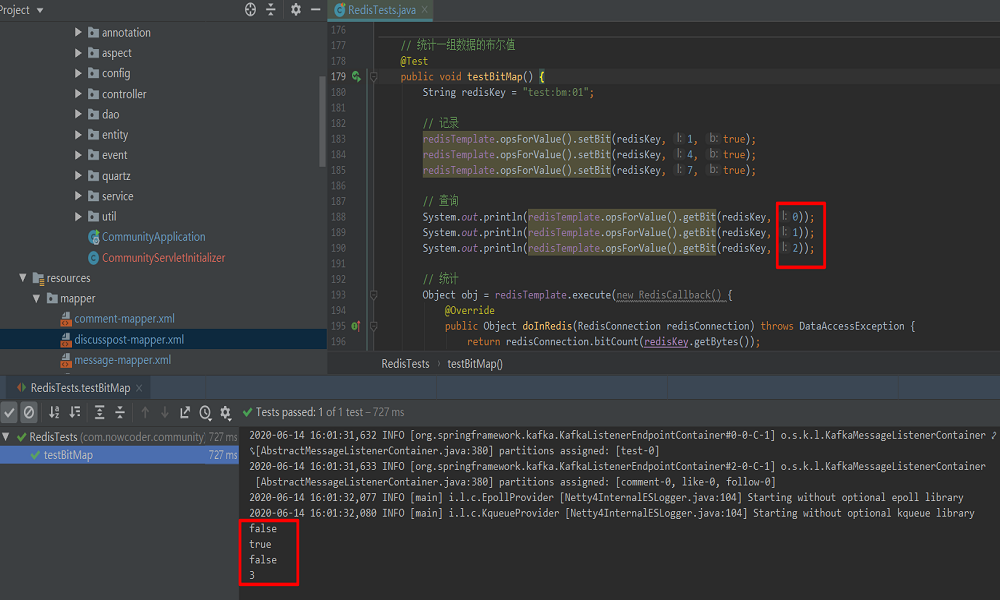Click testBitMap() breadcrumb

474,363
